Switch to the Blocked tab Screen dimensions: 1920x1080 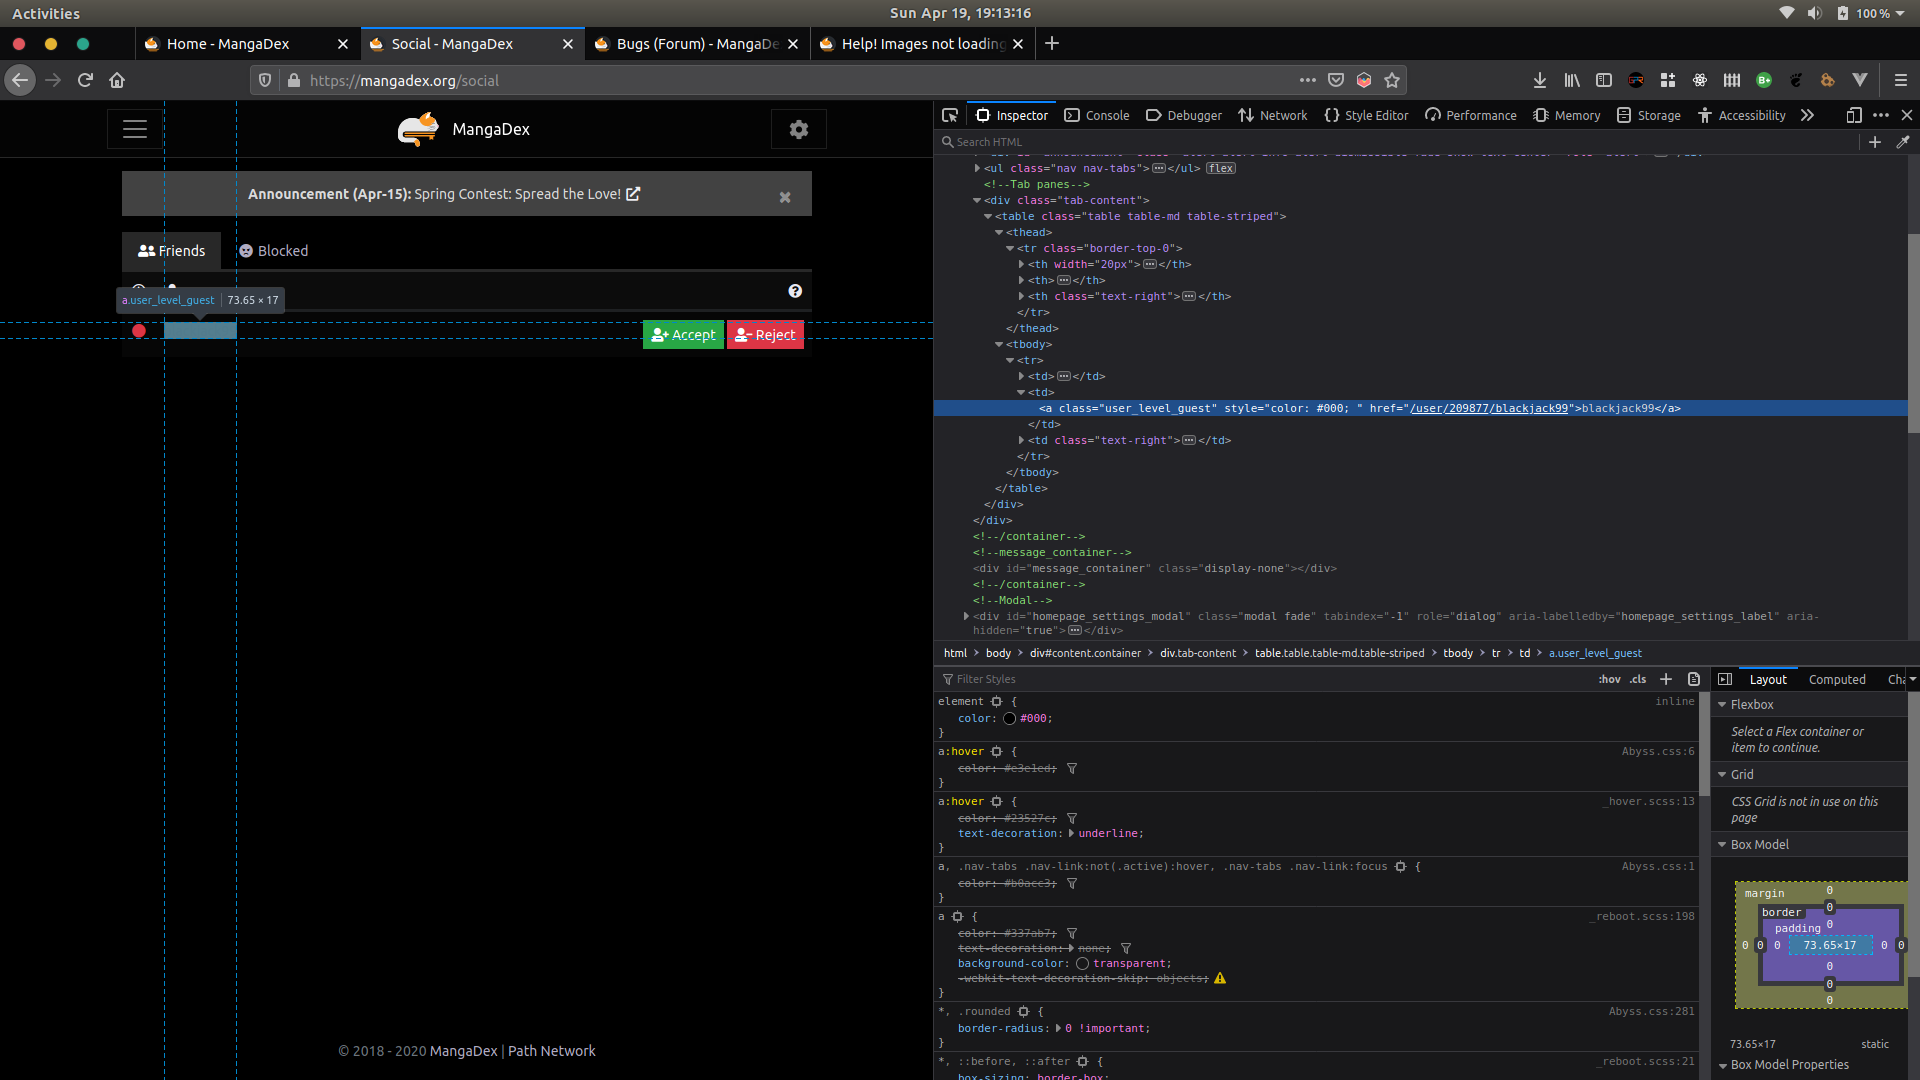pyautogui.click(x=273, y=251)
